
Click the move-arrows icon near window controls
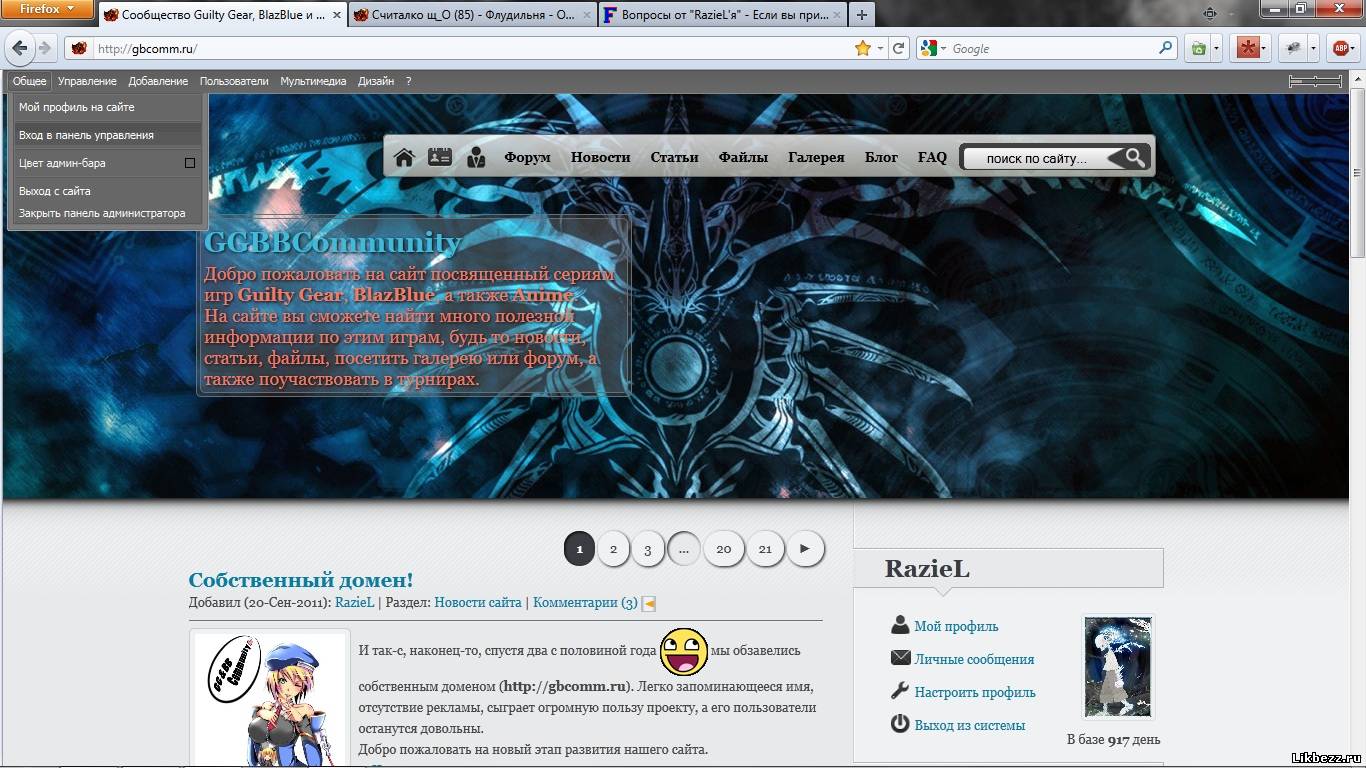tap(1211, 13)
